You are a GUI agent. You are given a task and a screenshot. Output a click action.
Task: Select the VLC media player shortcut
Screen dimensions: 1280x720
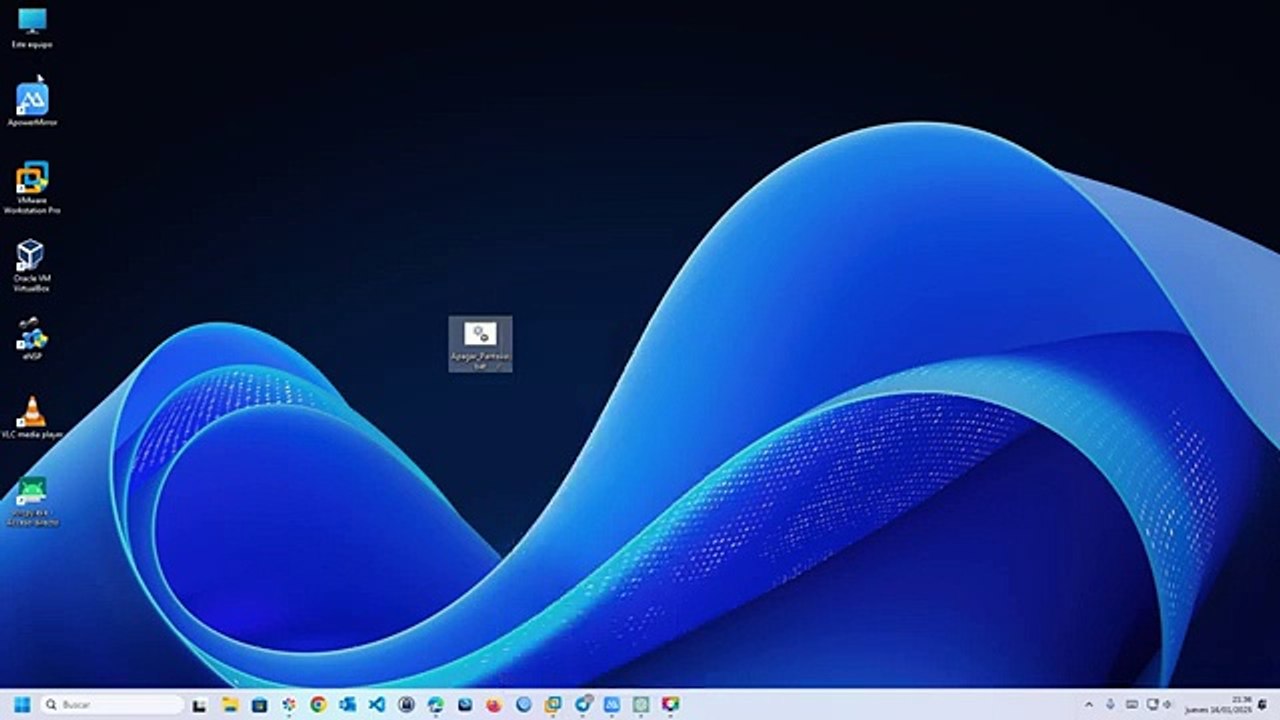[32, 417]
